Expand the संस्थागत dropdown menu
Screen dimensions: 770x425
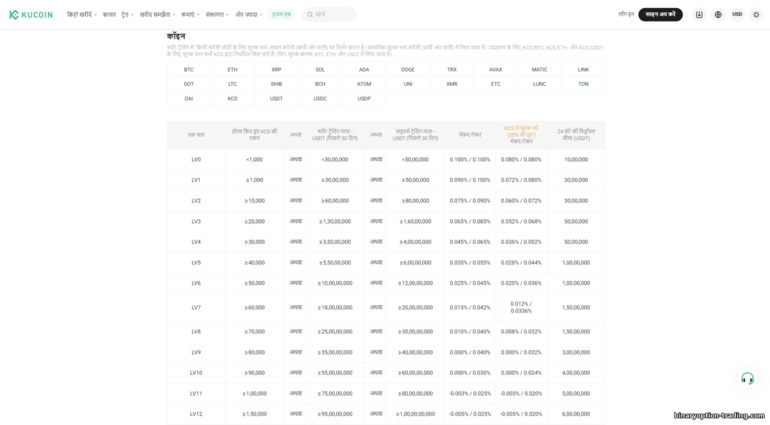(217, 15)
